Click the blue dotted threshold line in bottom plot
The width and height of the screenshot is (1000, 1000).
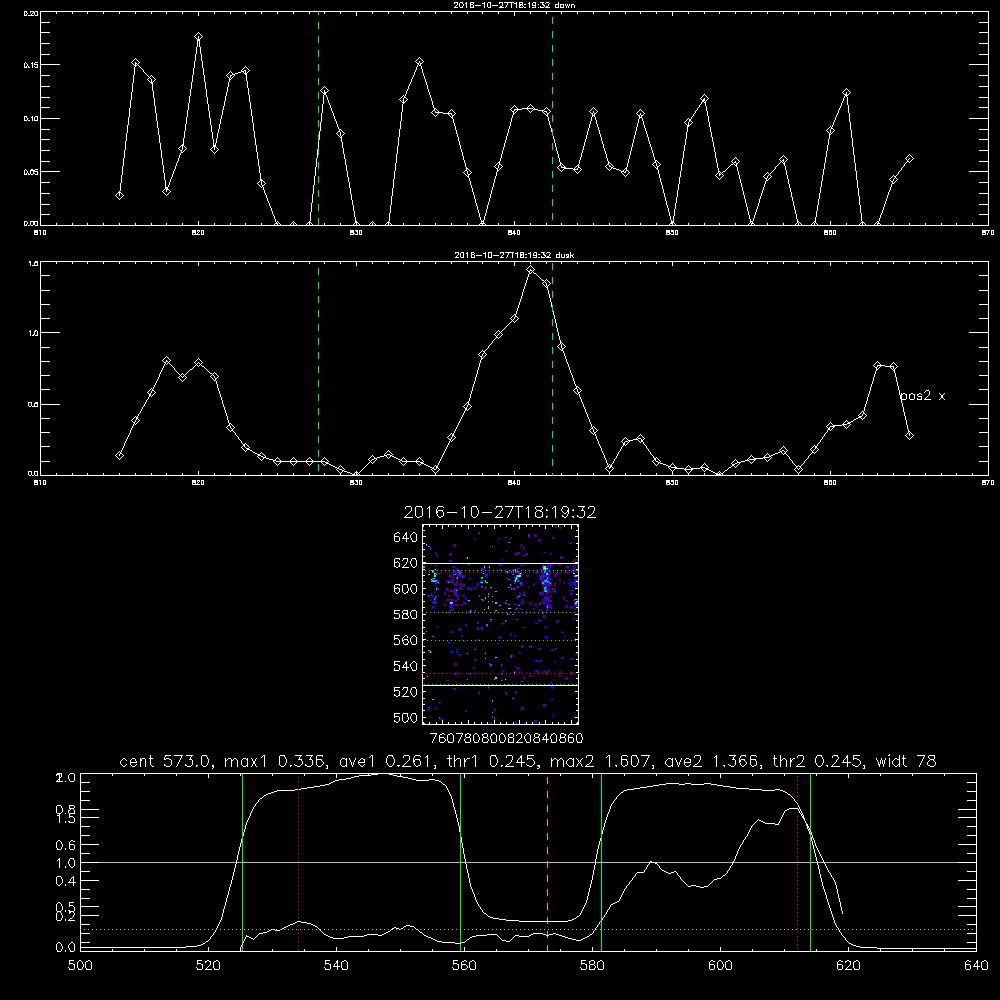click(528, 929)
